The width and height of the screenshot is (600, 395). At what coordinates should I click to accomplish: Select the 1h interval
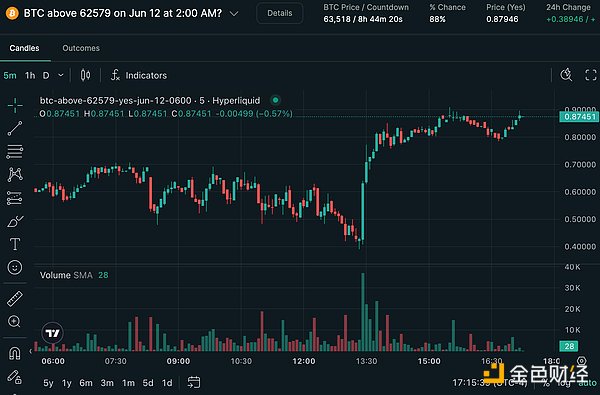coord(30,75)
